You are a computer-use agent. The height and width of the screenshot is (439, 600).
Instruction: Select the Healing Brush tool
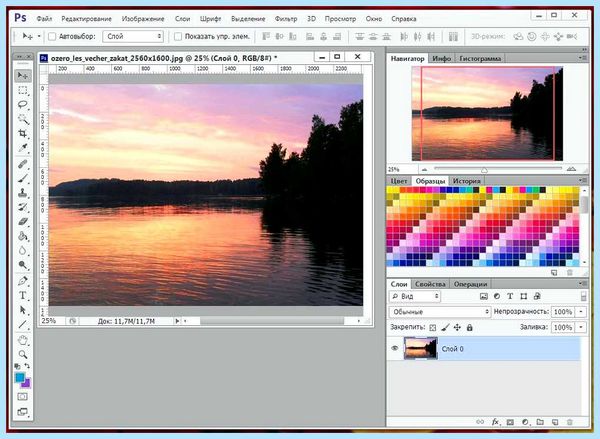(23, 164)
